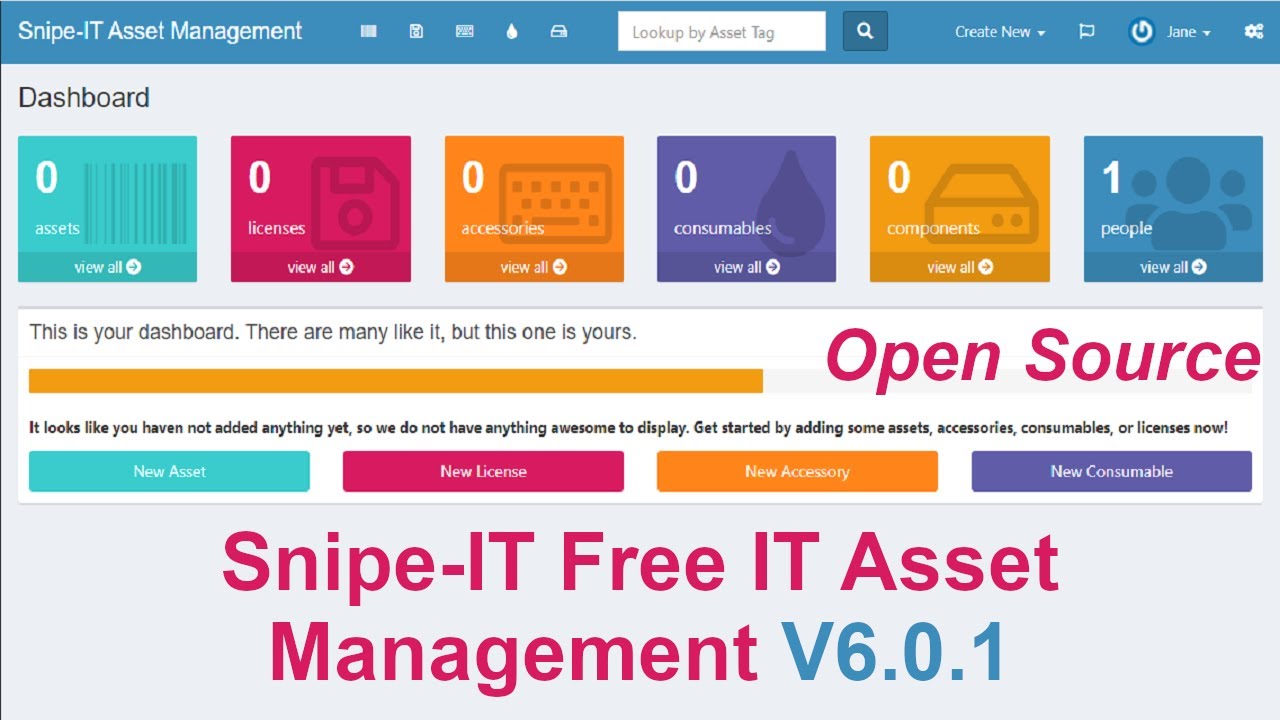The width and height of the screenshot is (1280, 720).
Task: Click the orange progress bar
Action: [396, 381]
